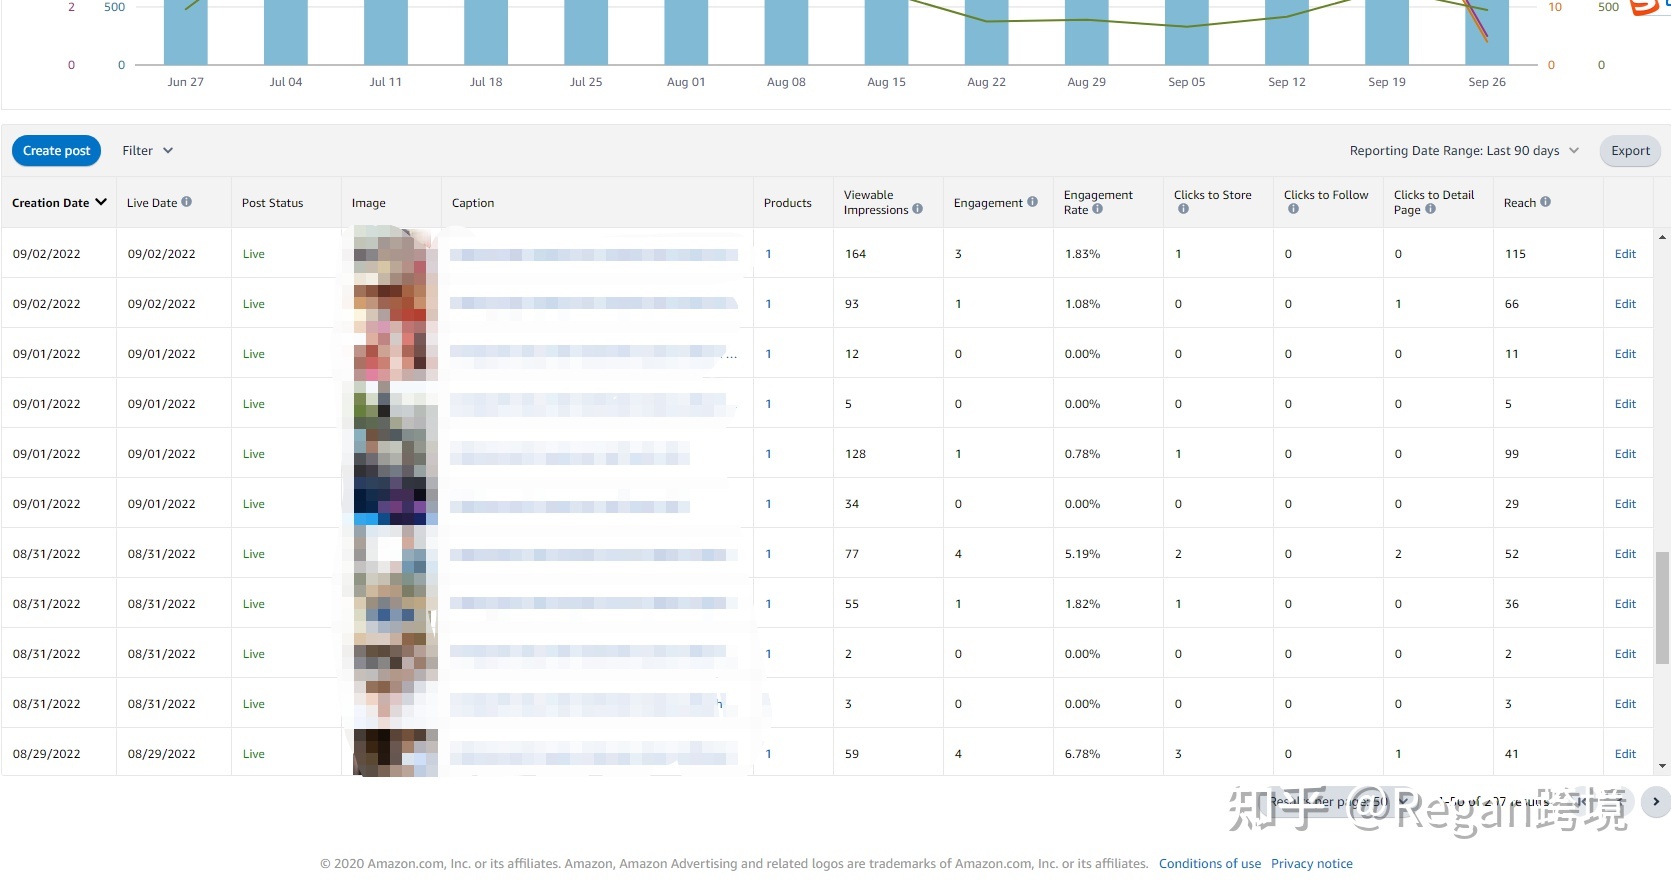Click the Clicks to Store info icon
Image resolution: width=1671 pixels, height=883 pixels.
[1183, 209]
